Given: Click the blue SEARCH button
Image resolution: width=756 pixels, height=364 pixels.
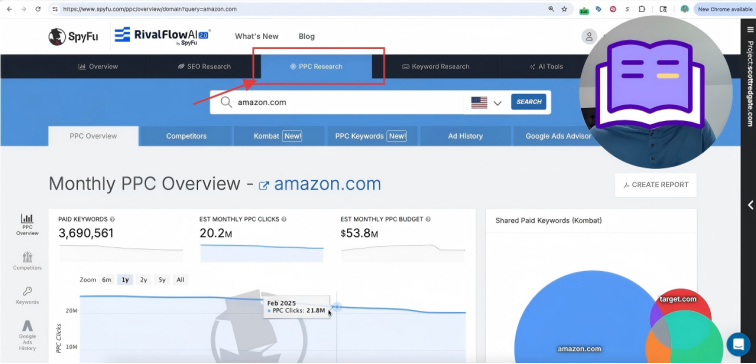Looking at the screenshot, I should point(528,102).
